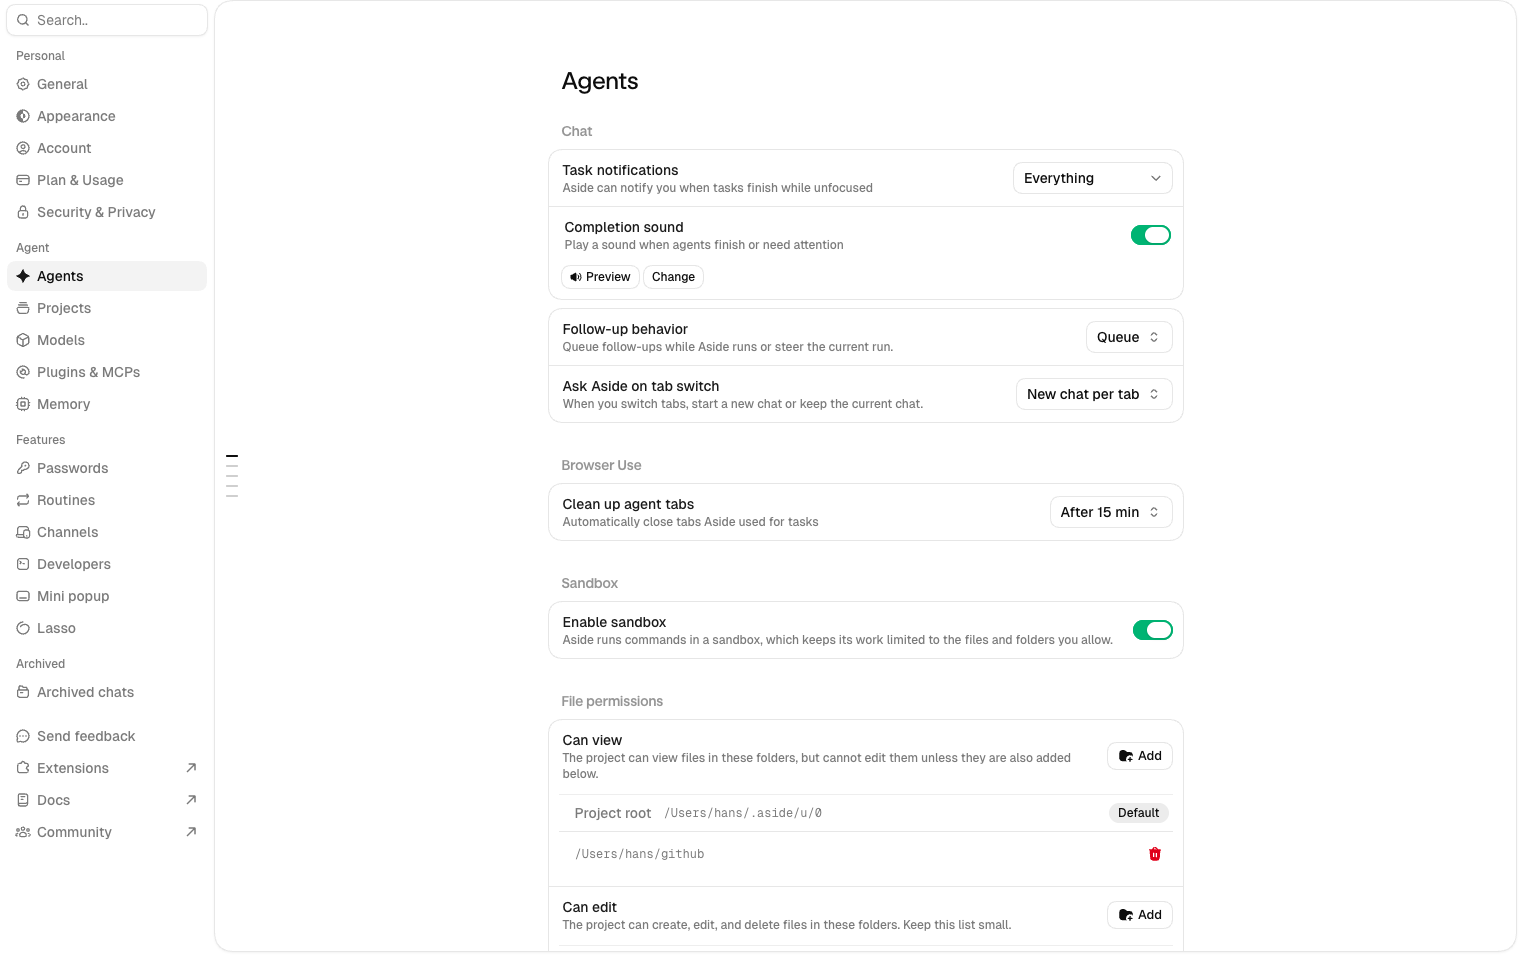Add a folder under Can view
This screenshot has width=1523, height=958.
(x=1140, y=756)
